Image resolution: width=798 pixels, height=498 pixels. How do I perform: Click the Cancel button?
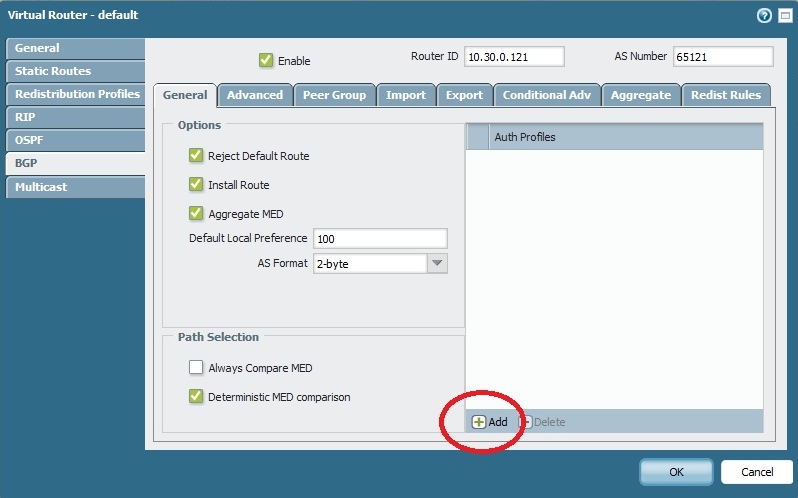tap(757, 472)
